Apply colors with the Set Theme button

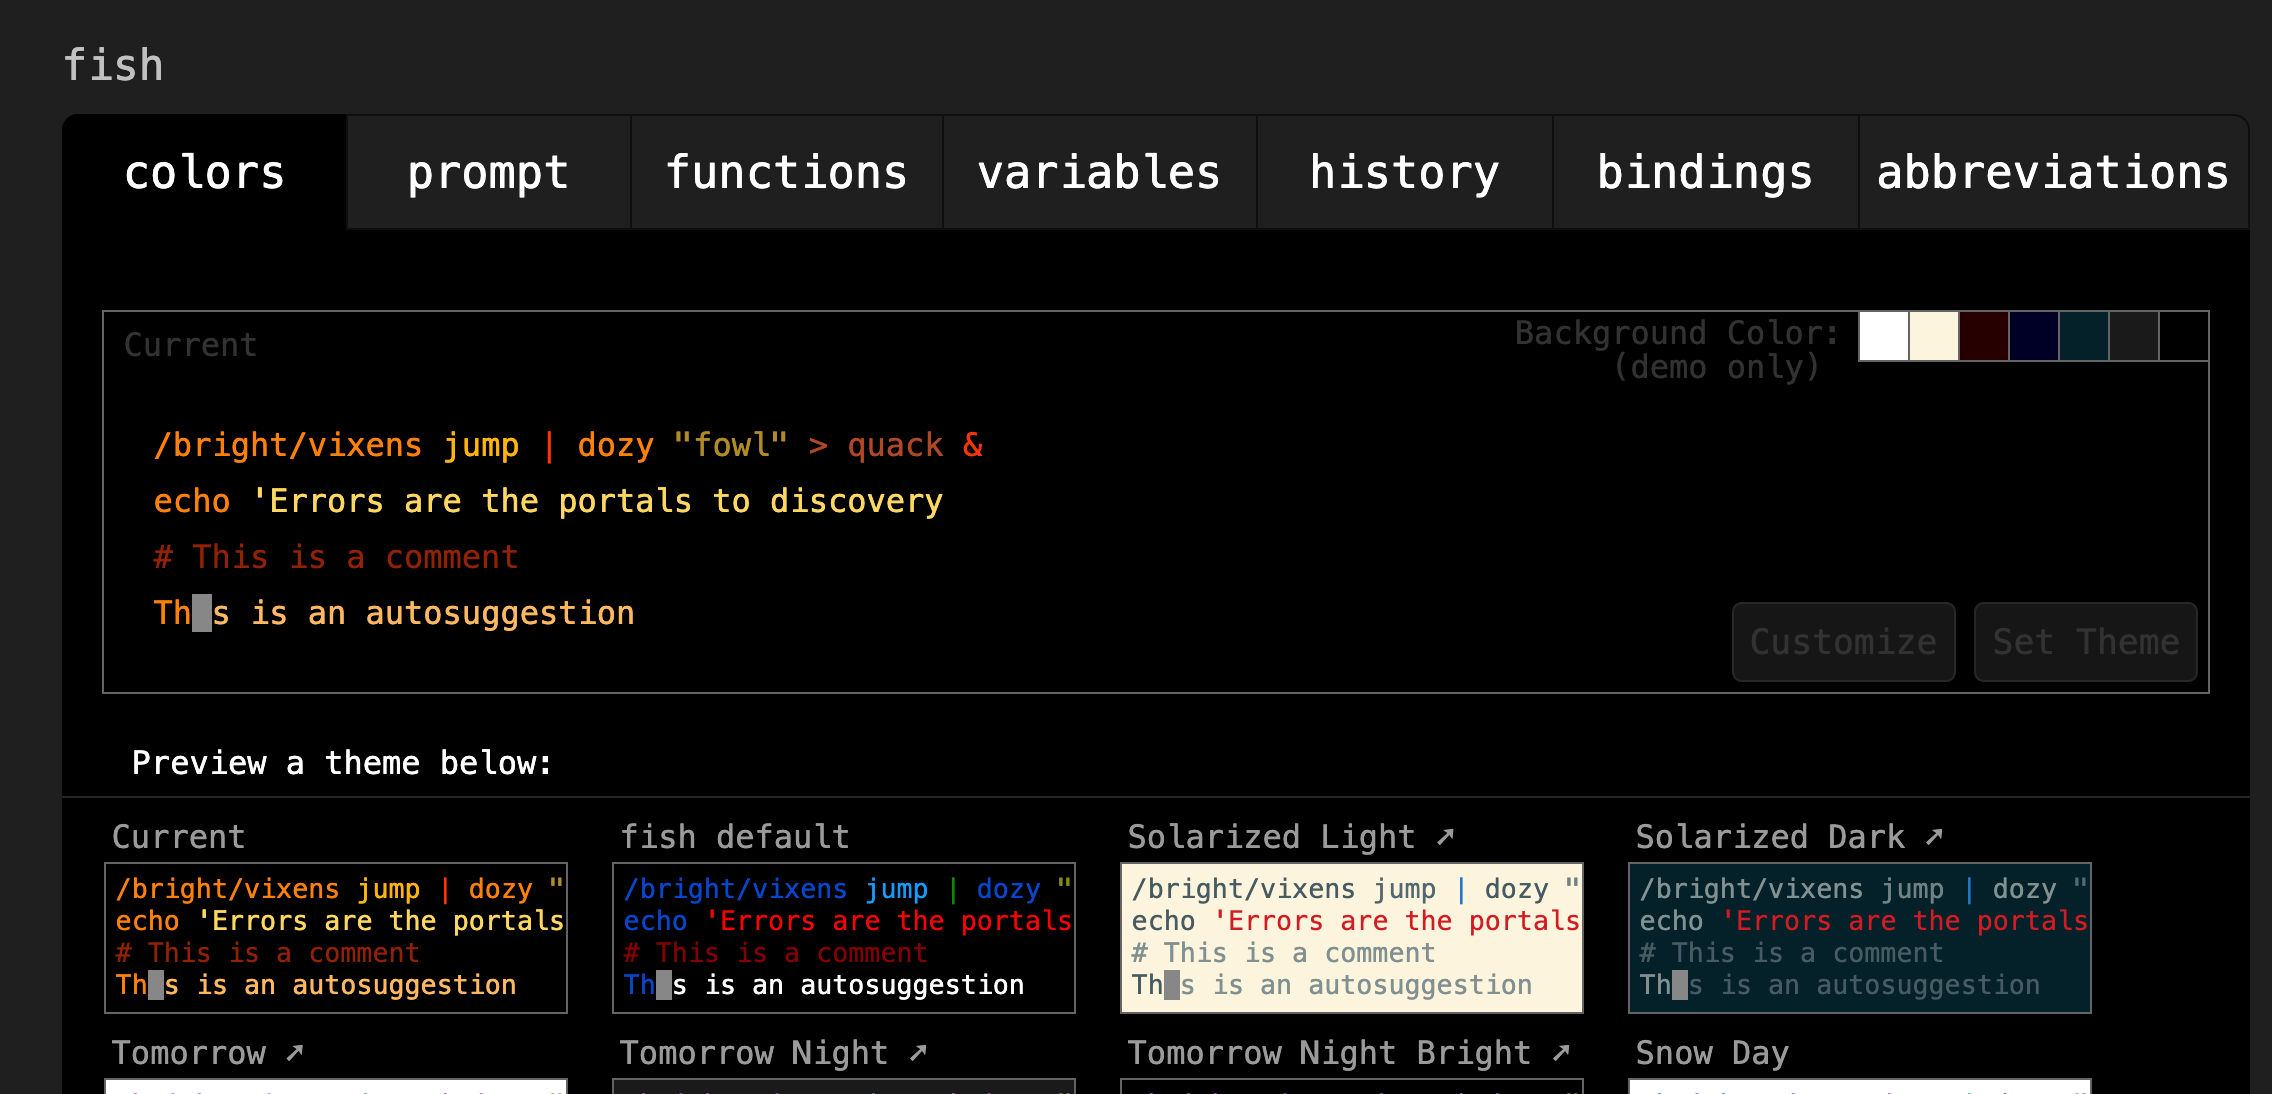click(2085, 642)
